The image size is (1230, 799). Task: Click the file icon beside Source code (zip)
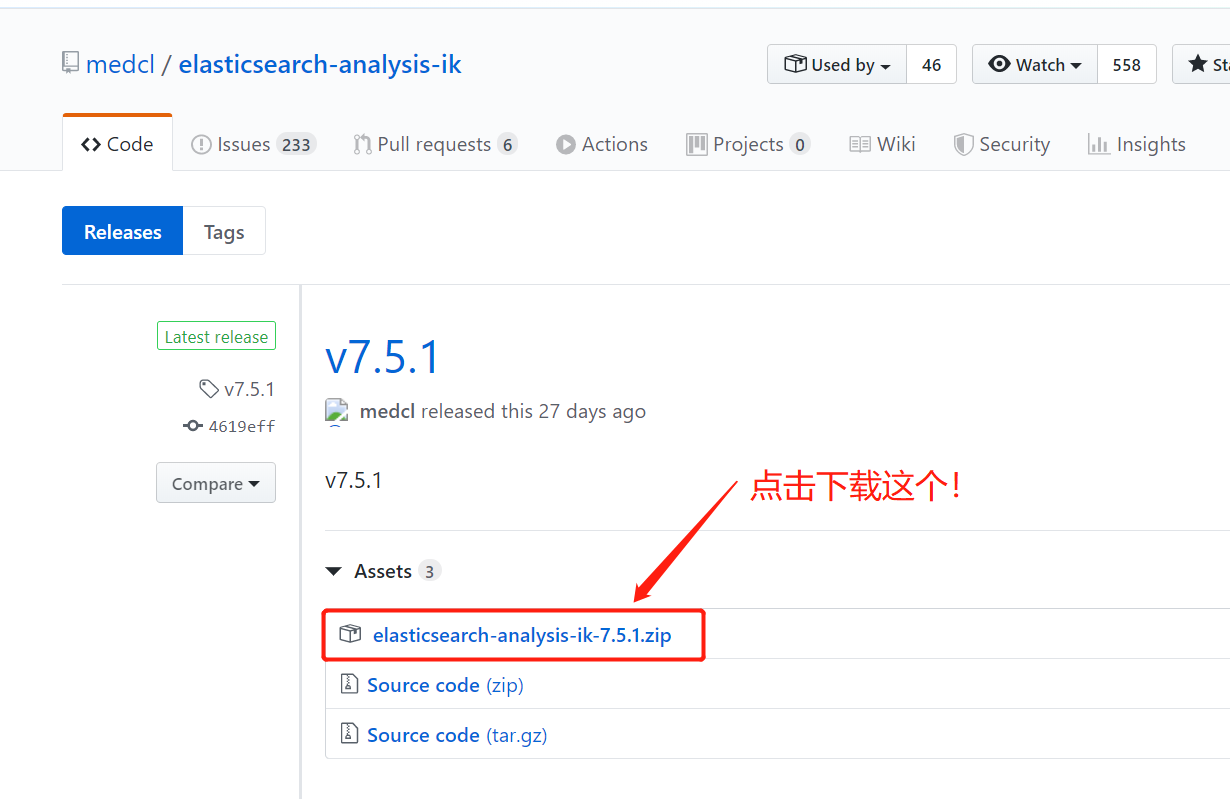click(349, 684)
